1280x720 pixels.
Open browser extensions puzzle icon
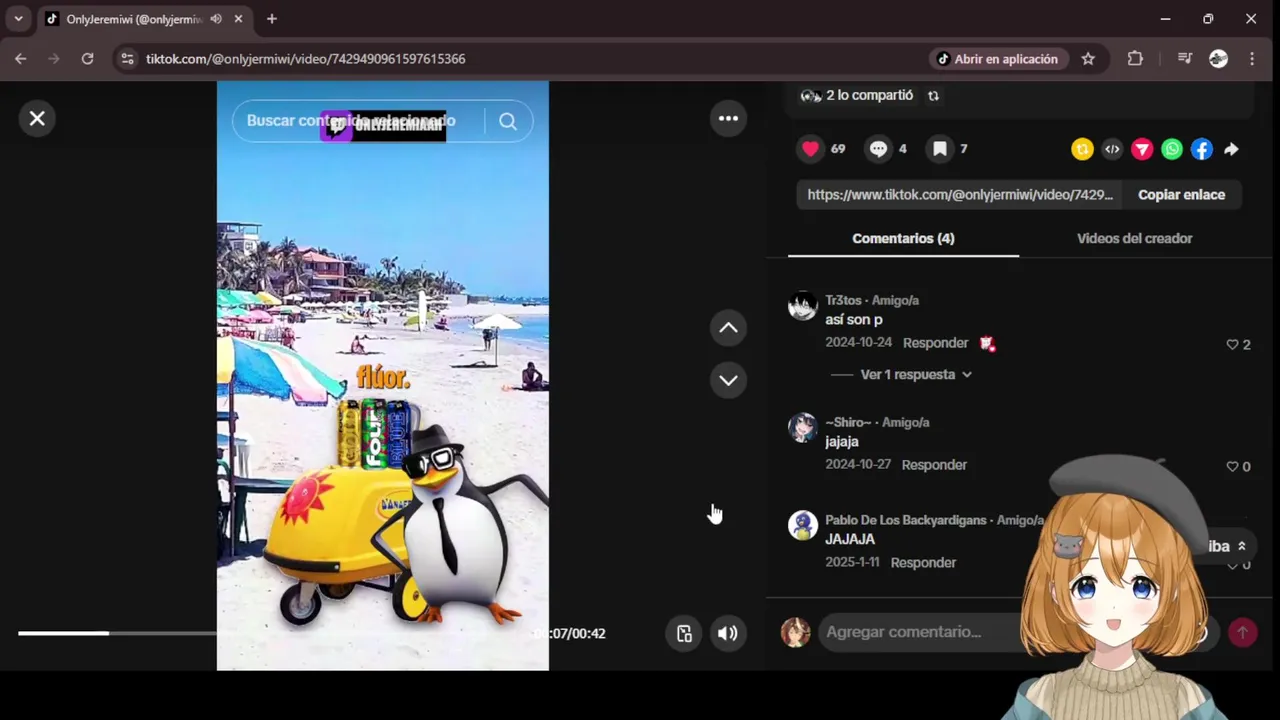pyautogui.click(x=1135, y=59)
